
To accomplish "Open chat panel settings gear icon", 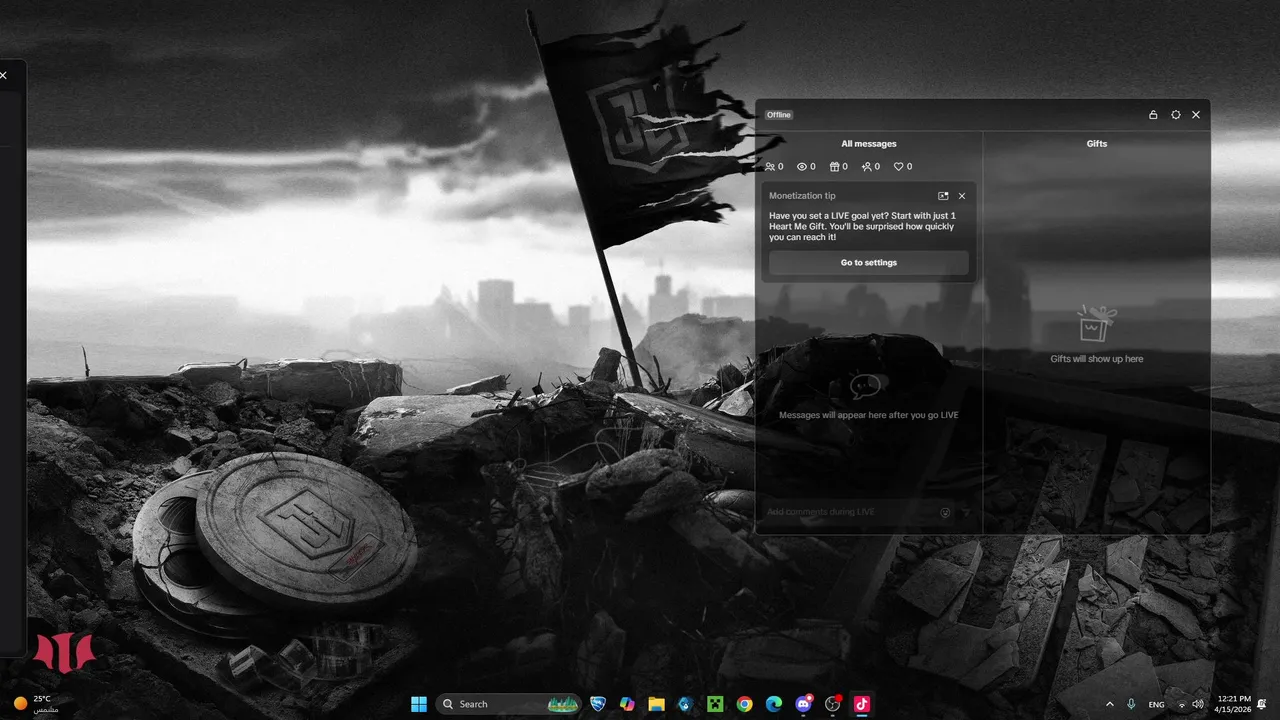I will (x=1176, y=115).
